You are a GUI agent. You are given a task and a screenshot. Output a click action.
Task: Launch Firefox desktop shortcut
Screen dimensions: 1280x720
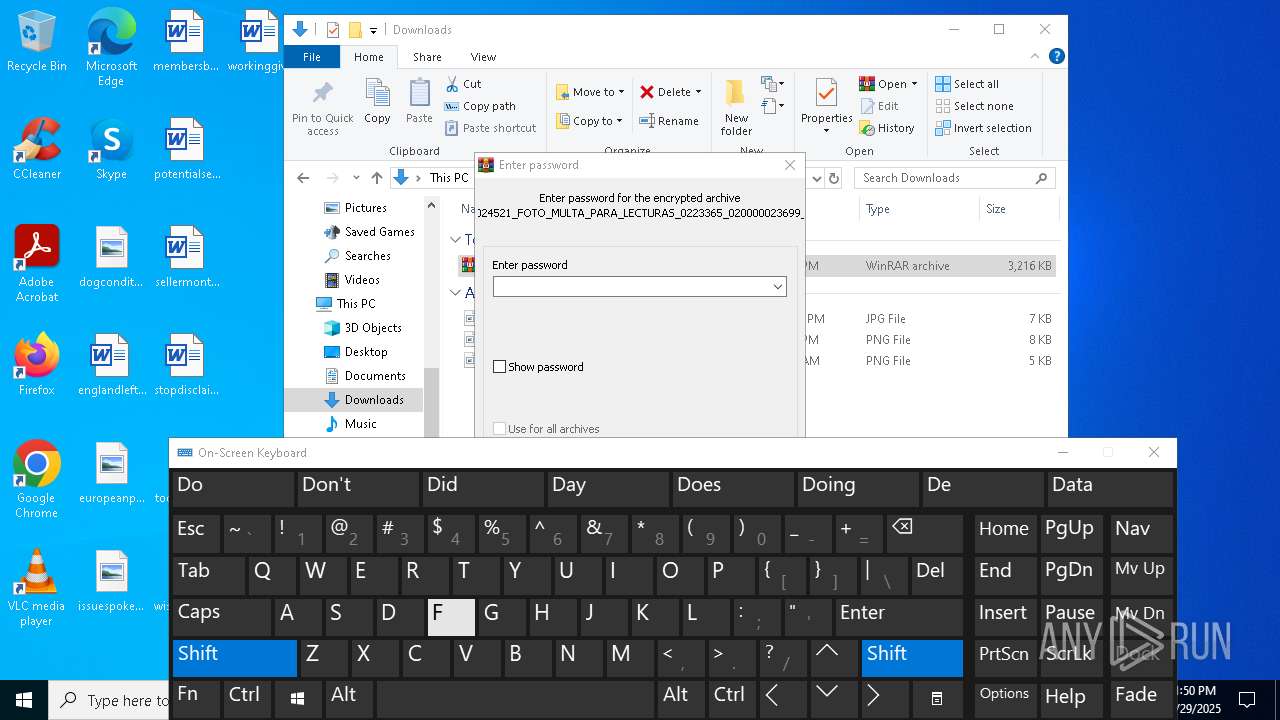37,365
